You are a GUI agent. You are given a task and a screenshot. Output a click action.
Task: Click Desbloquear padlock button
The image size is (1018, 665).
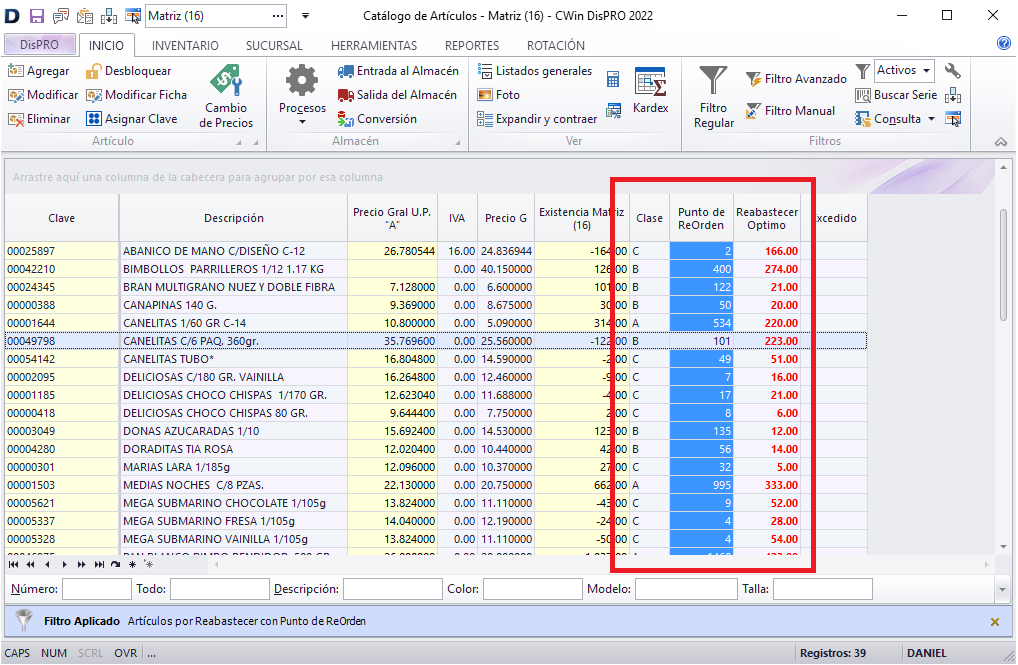pyautogui.click(x=128, y=71)
